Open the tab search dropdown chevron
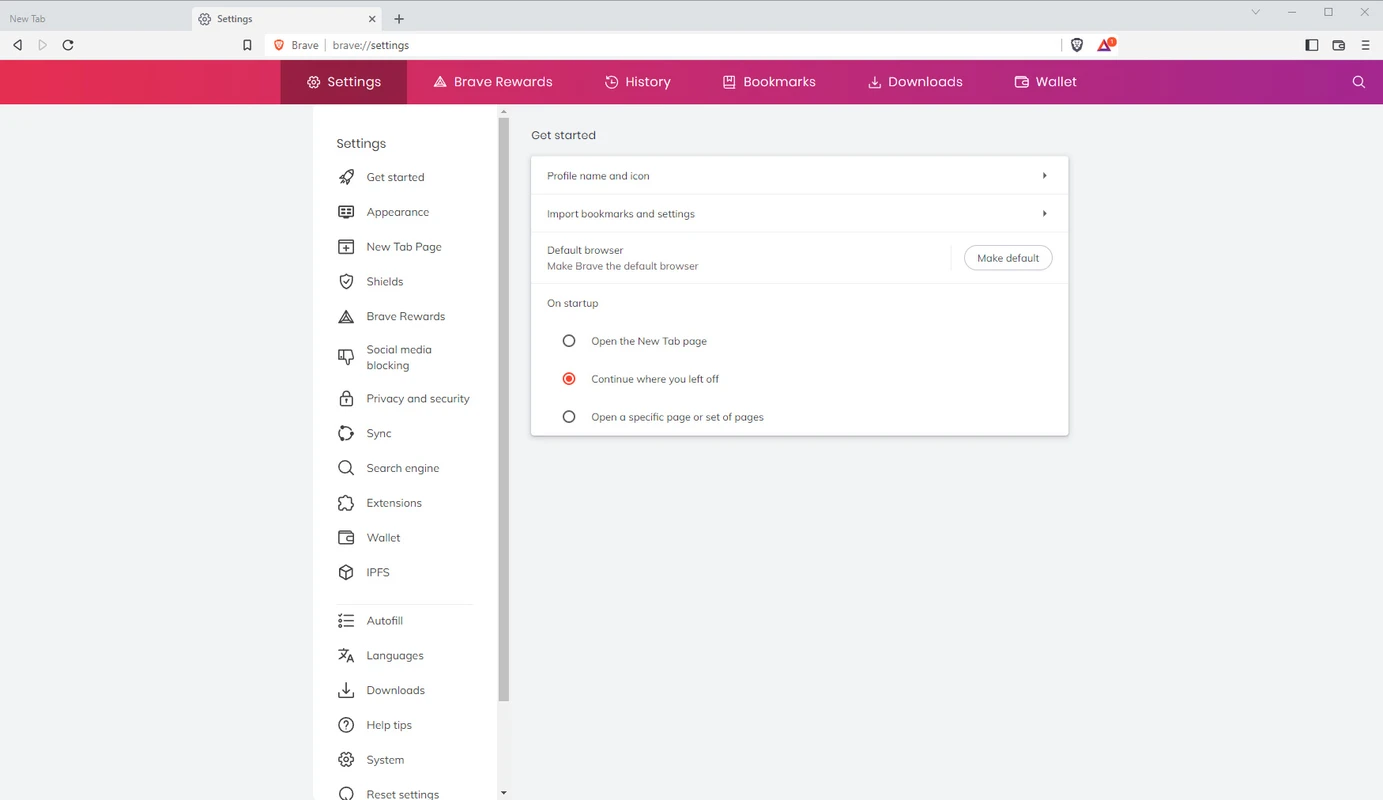The height and width of the screenshot is (800, 1383). coord(1256,12)
